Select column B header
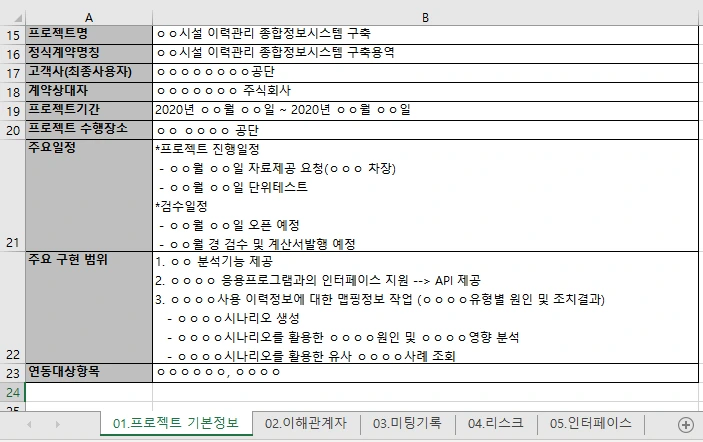Screen dimensions: 703x442 click(x=425, y=18)
